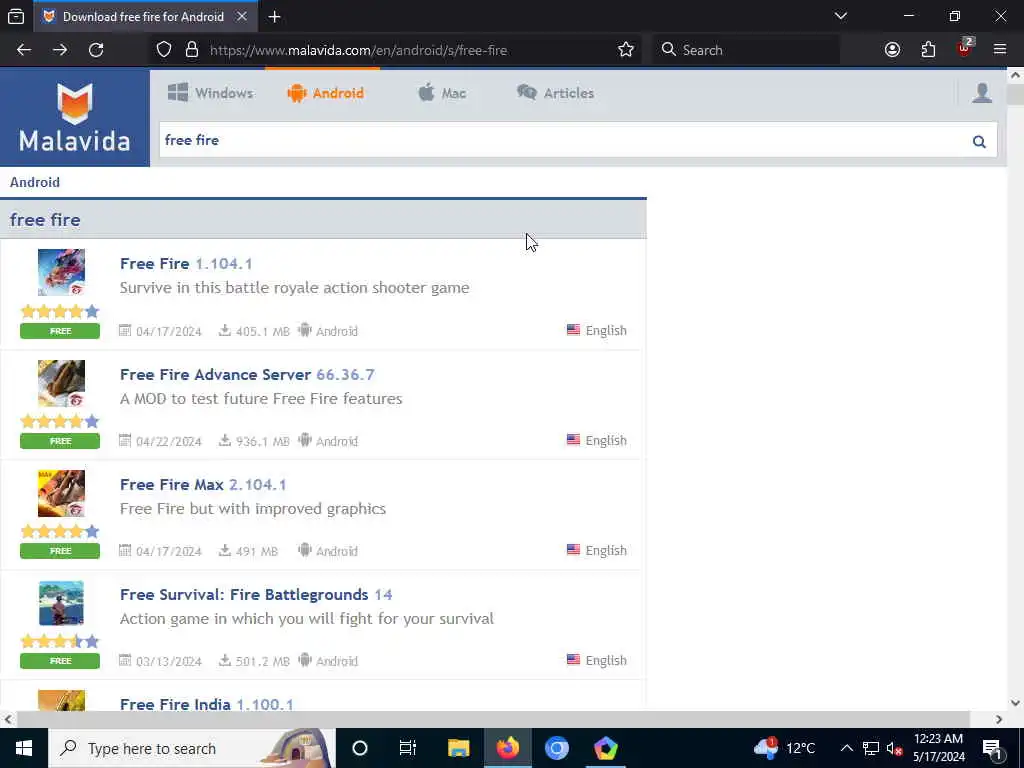Click the star rating of Free Fire
Viewport: 1024px width, 768px height.
(x=60, y=312)
